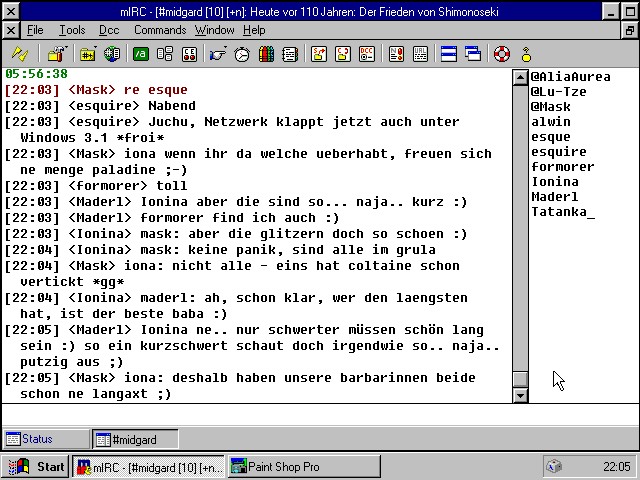Open the Colors crayons icon

pos(266,54)
